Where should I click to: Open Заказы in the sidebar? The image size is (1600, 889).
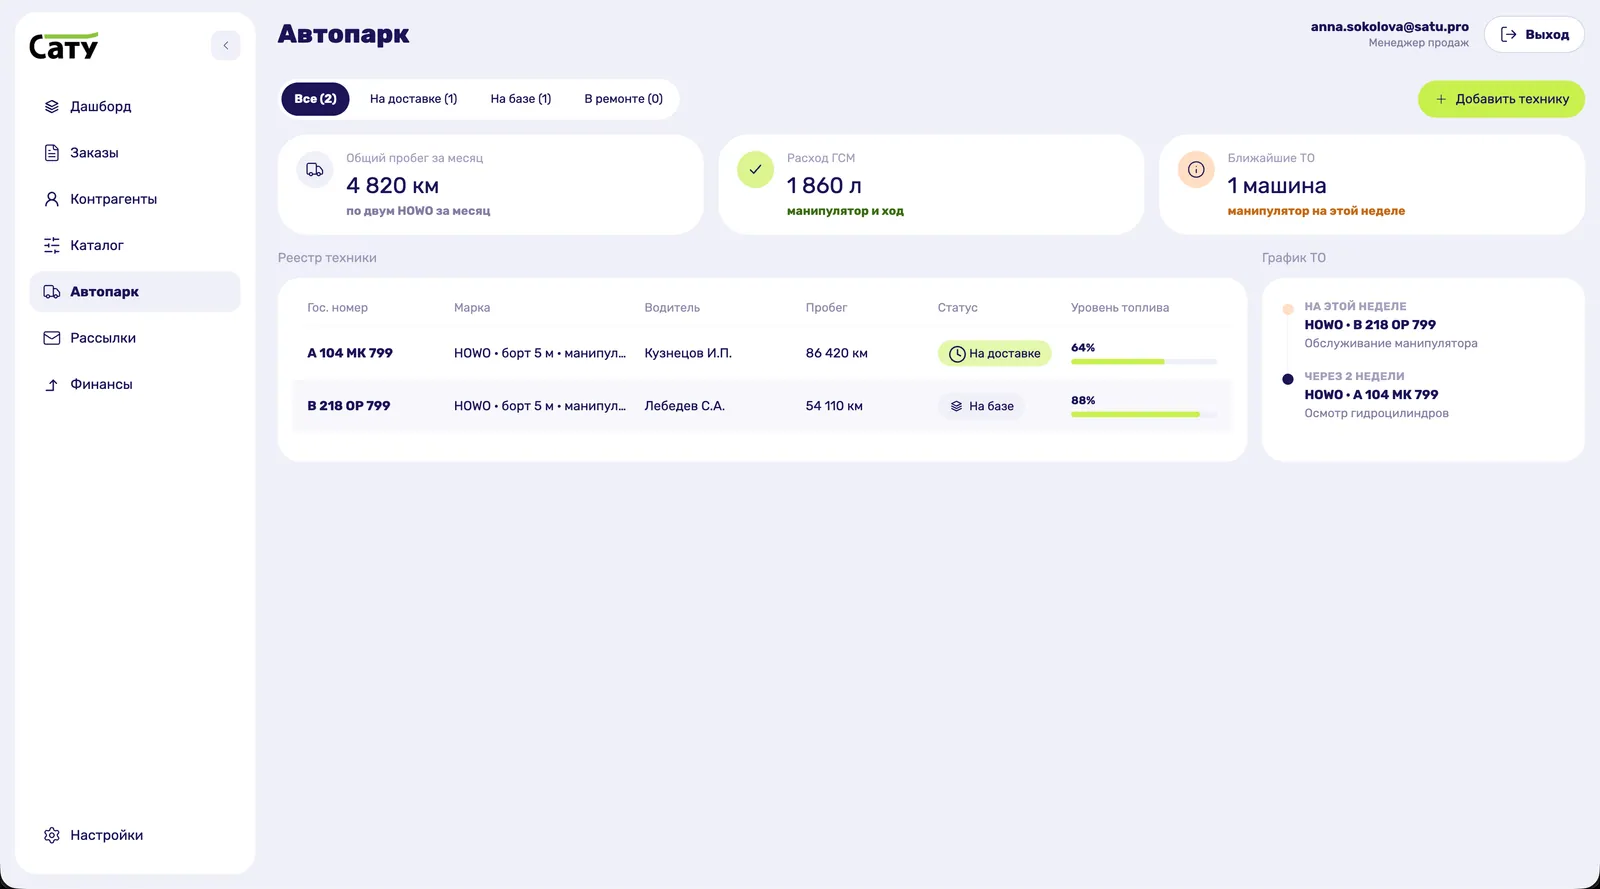[x=135, y=153]
